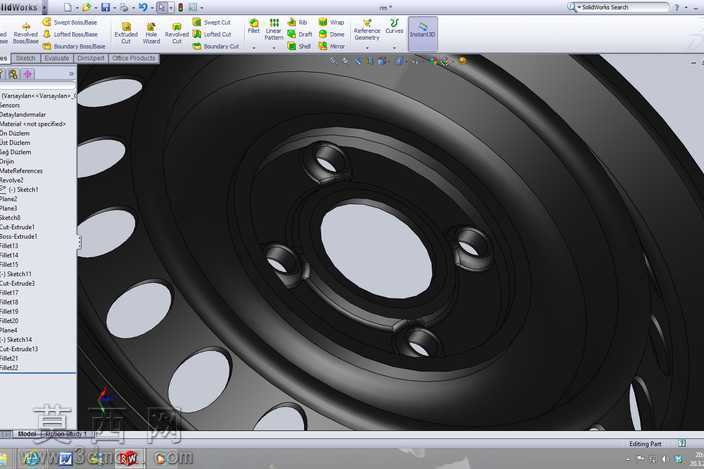The height and width of the screenshot is (469, 704).
Task: Expand the feature manager panel chevron
Action: [x=71, y=74]
